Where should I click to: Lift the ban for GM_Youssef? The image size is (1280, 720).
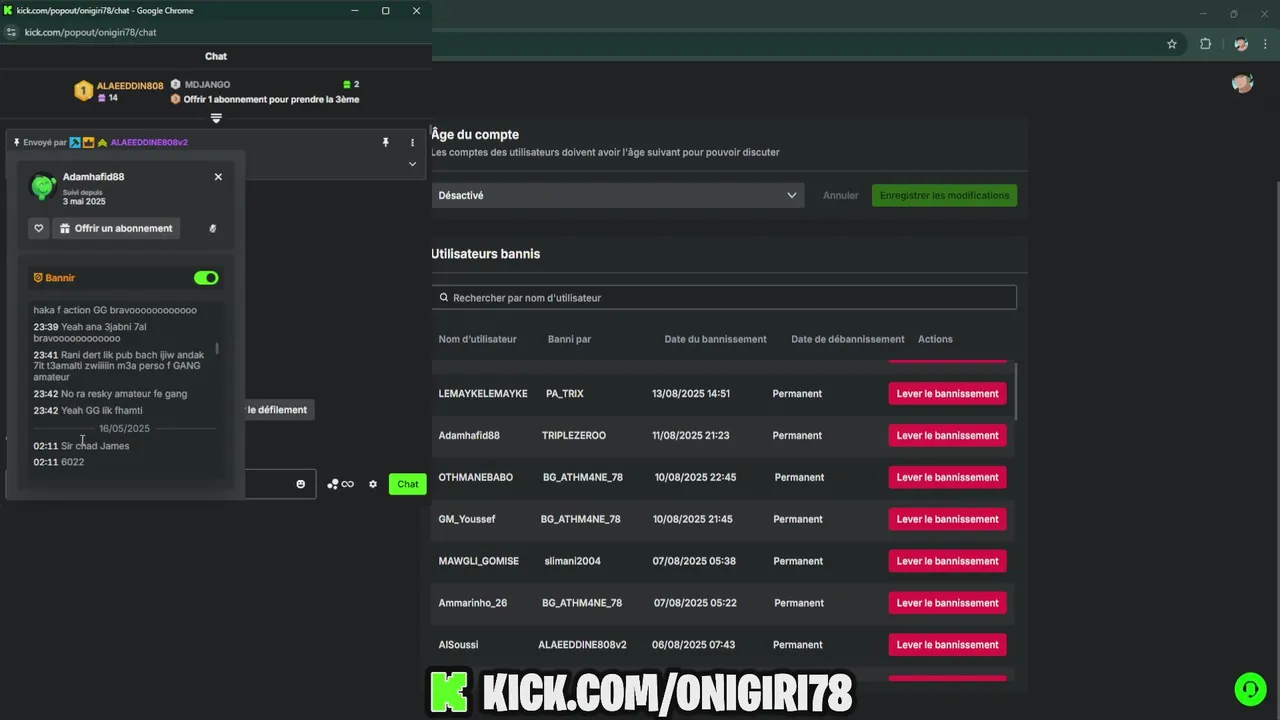(947, 520)
